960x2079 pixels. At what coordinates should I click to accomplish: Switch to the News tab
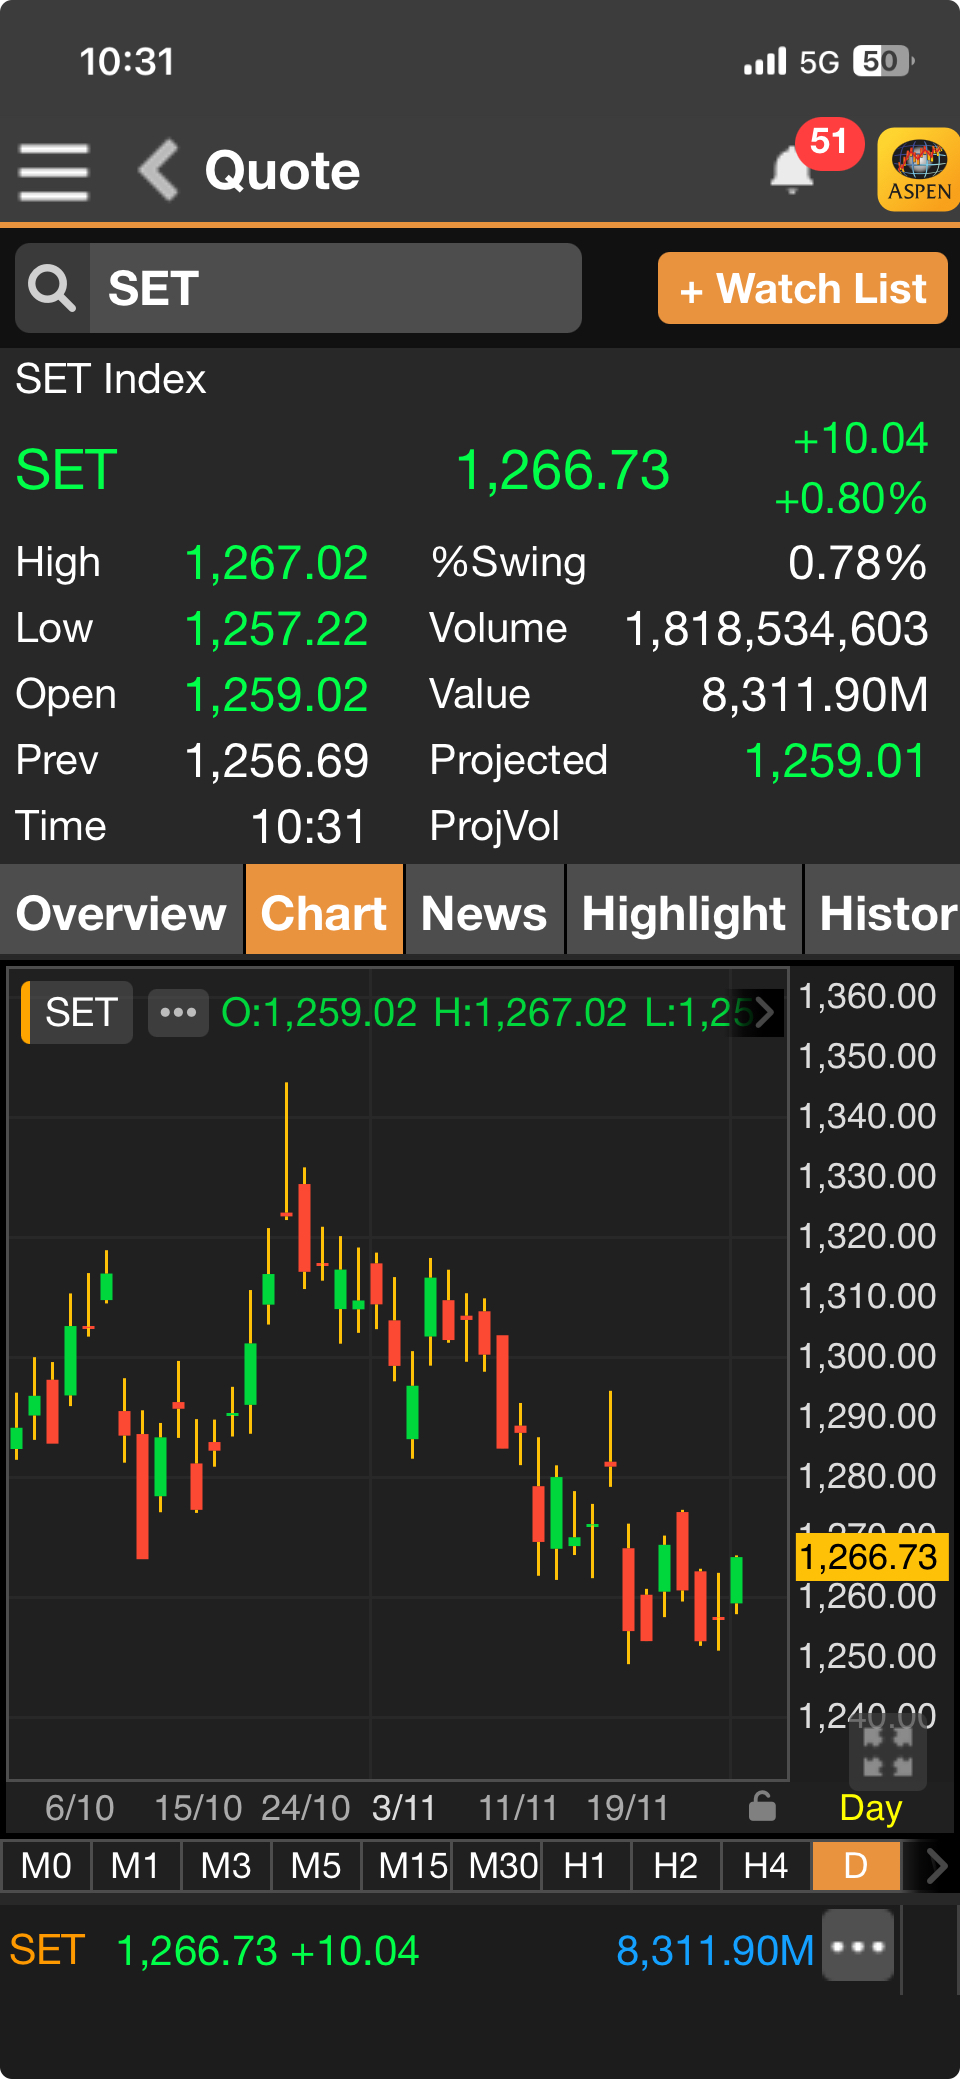(x=484, y=912)
